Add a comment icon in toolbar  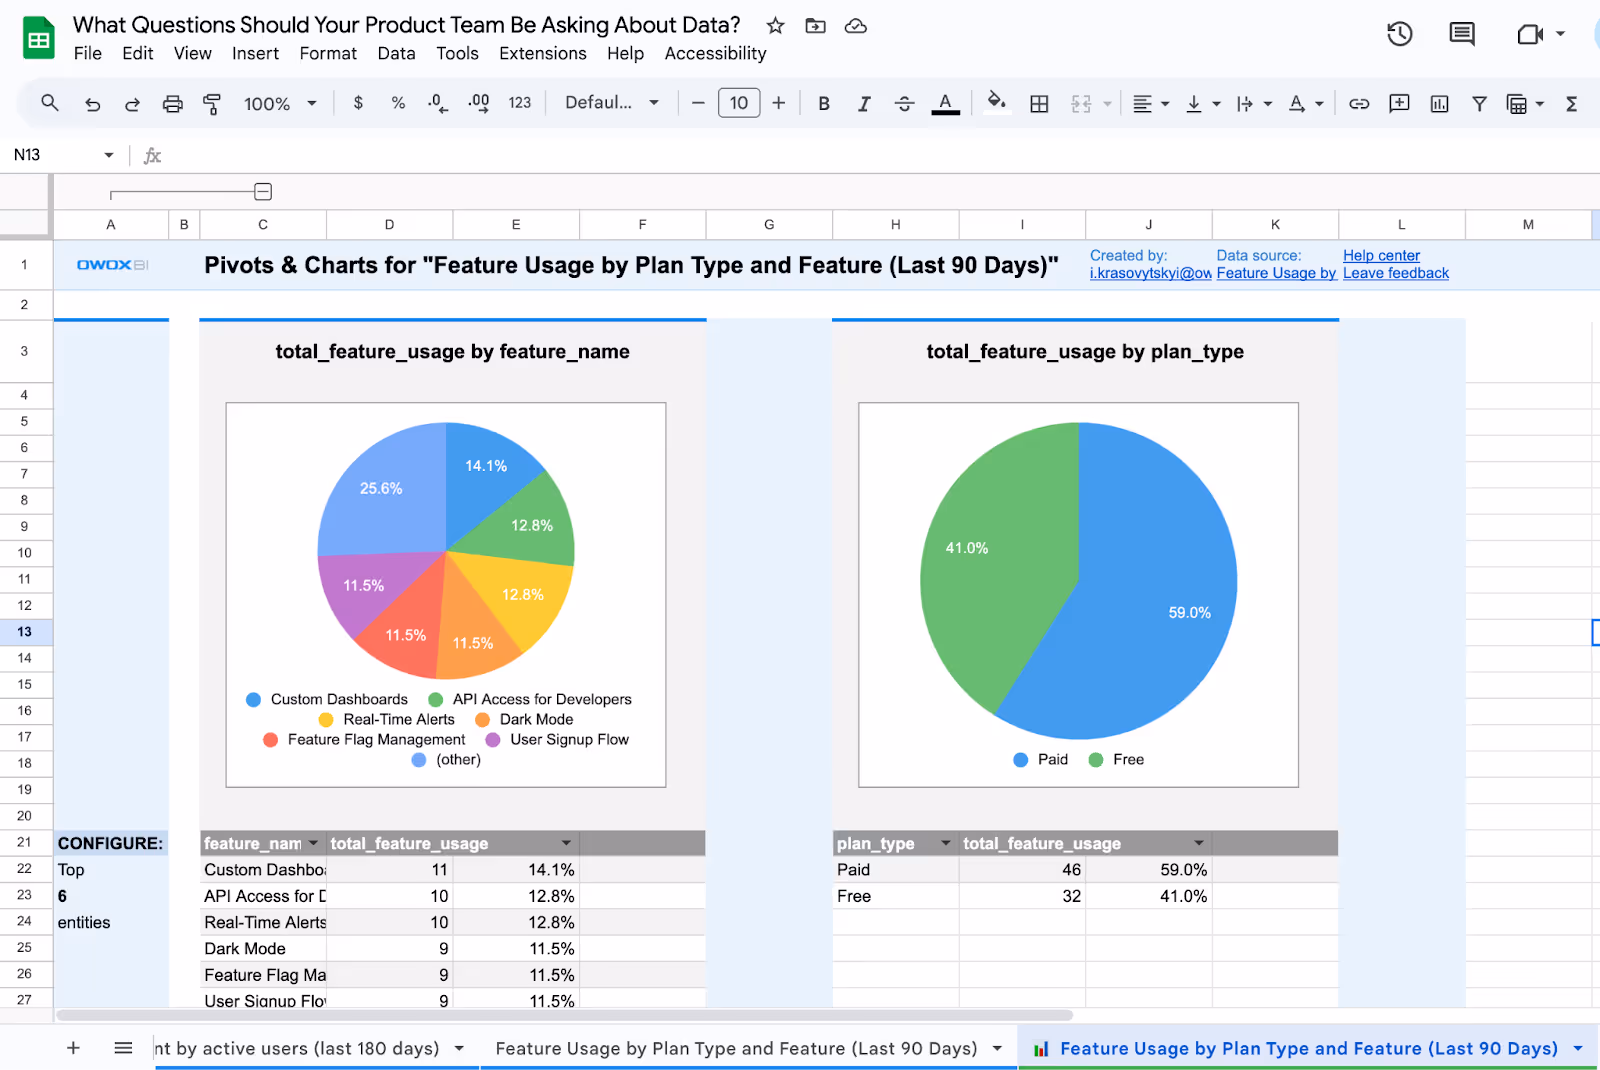(x=1399, y=103)
